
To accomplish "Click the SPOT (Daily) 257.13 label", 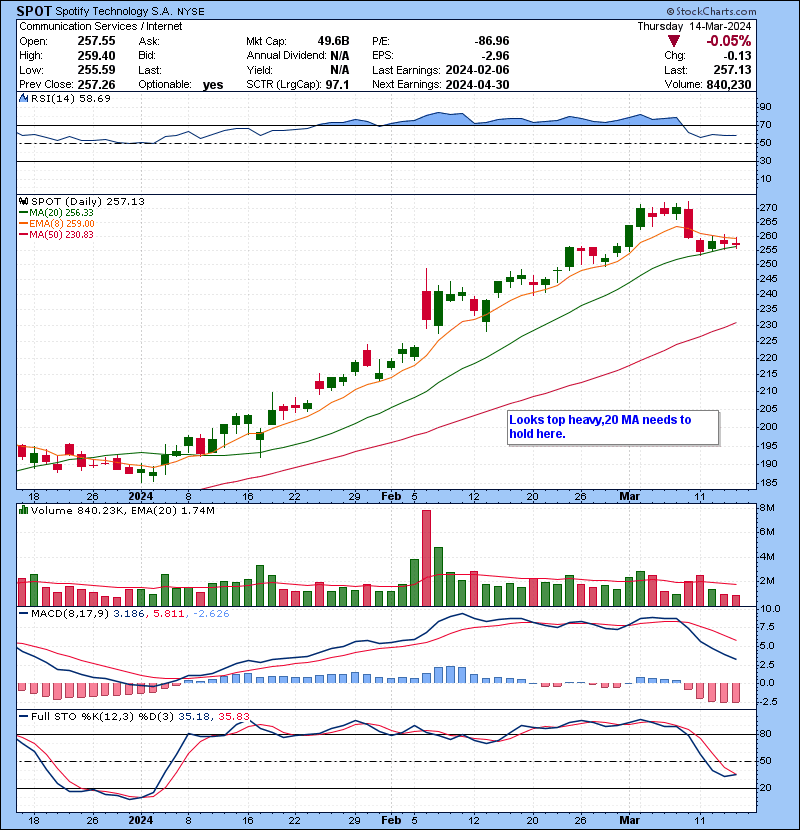I will pos(88,201).
